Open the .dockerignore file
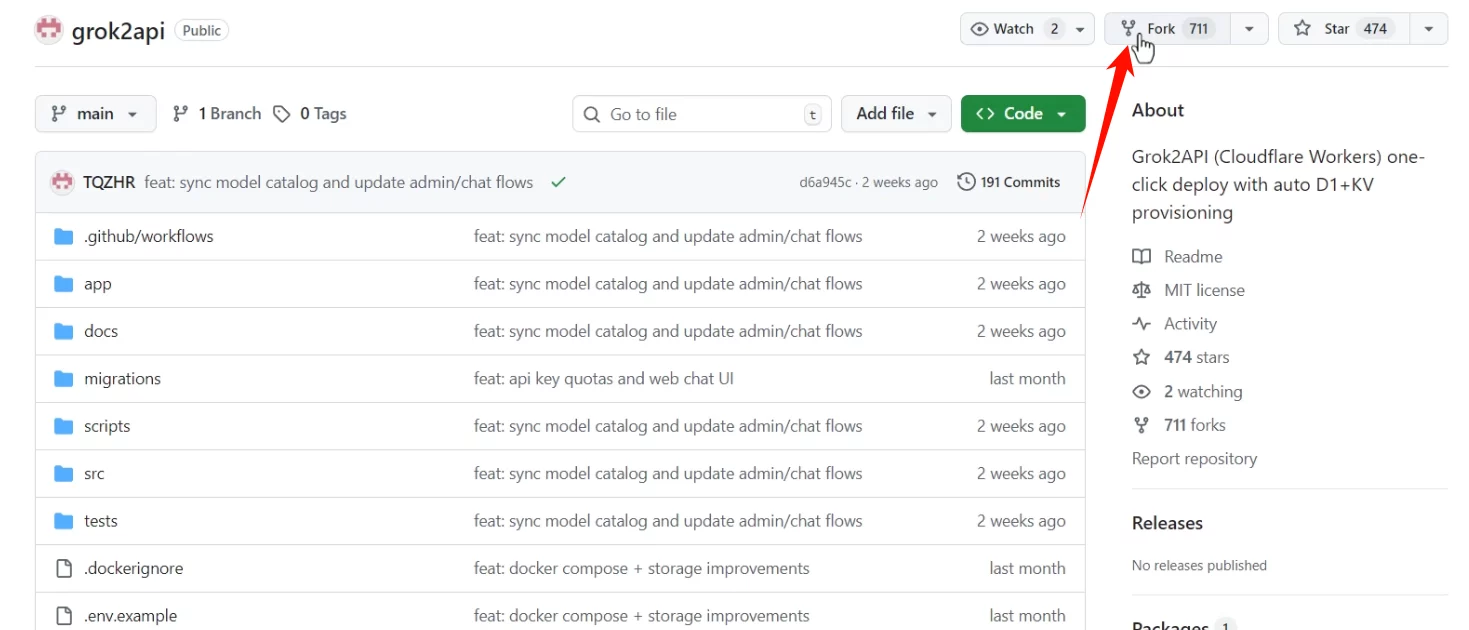 click(133, 569)
